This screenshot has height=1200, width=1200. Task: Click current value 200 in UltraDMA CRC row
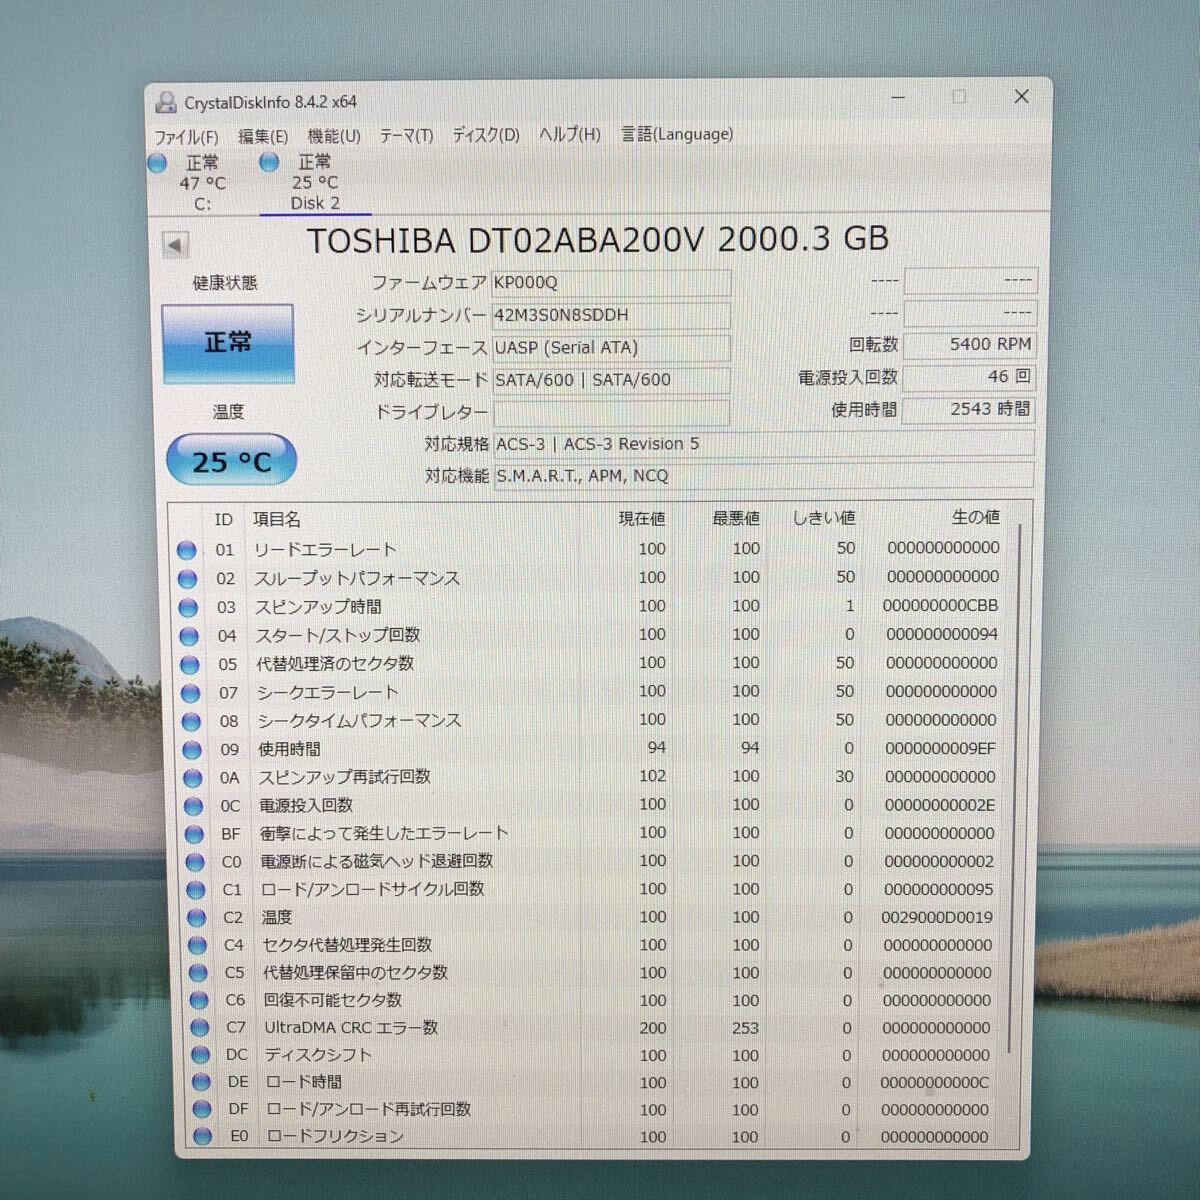[653, 1028]
